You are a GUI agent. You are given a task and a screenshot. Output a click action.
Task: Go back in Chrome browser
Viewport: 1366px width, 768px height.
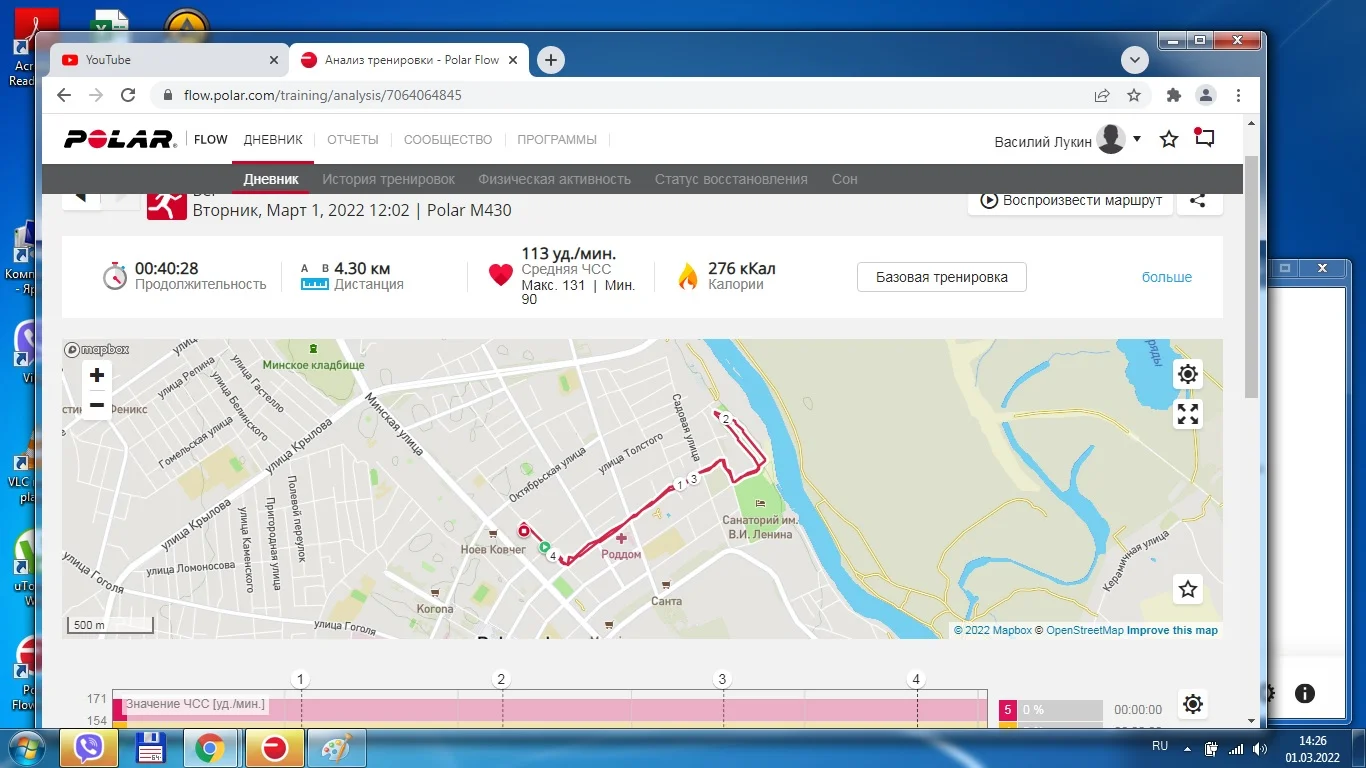[x=64, y=95]
